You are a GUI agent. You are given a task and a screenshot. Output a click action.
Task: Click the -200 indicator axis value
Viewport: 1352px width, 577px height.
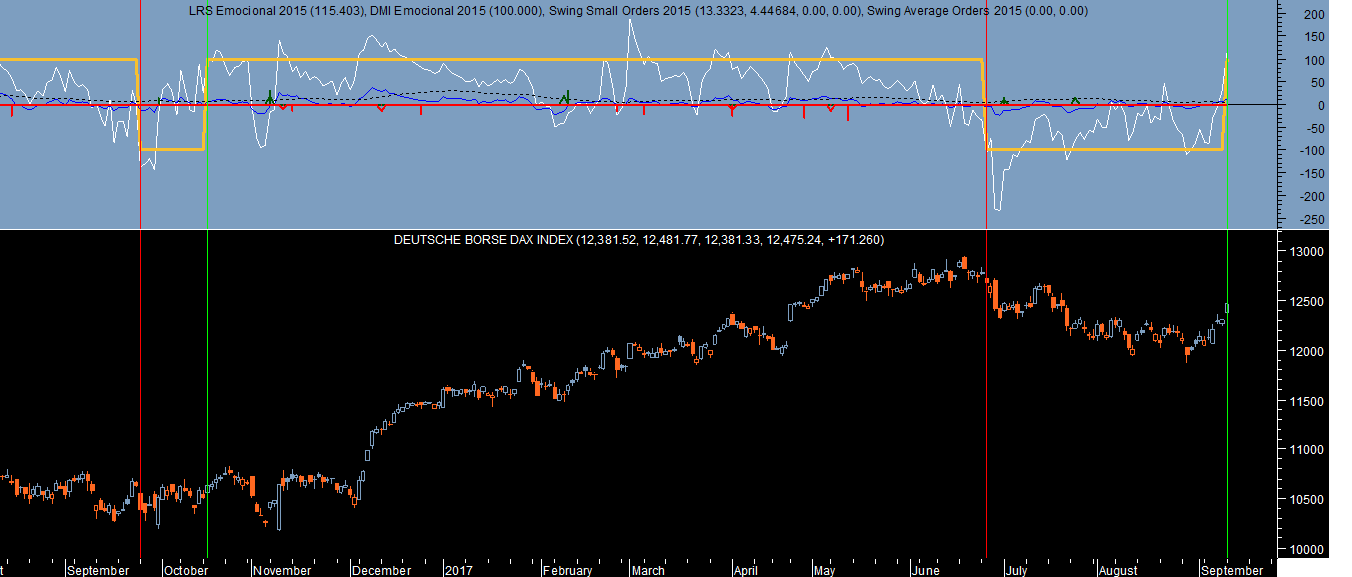1312,197
